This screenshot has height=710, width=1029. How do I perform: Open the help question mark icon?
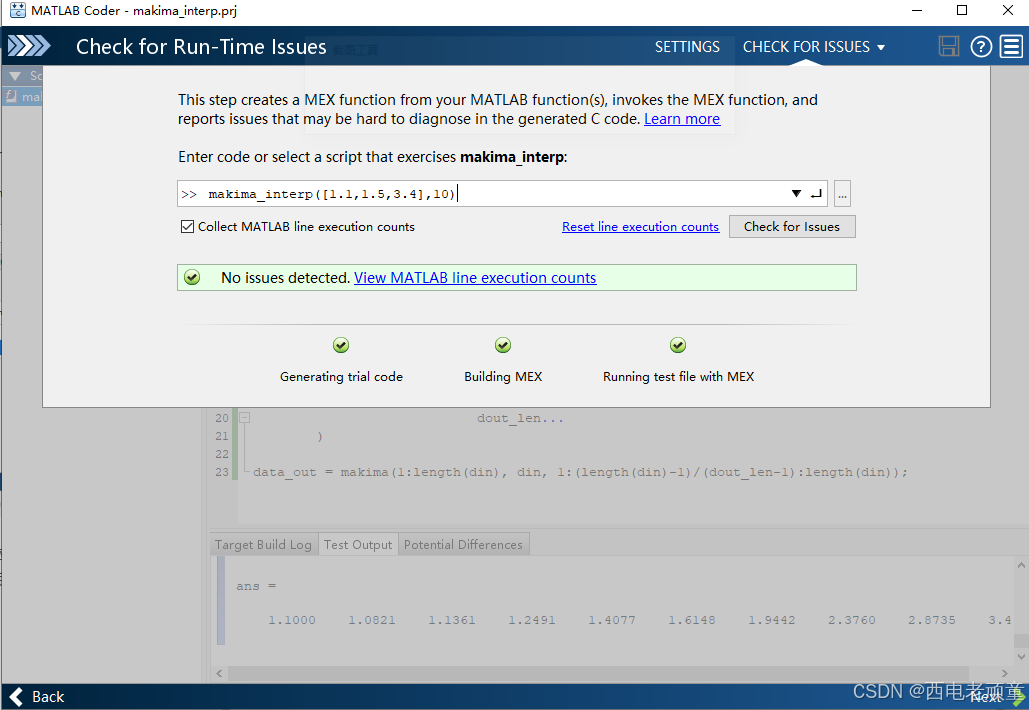tap(981, 47)
